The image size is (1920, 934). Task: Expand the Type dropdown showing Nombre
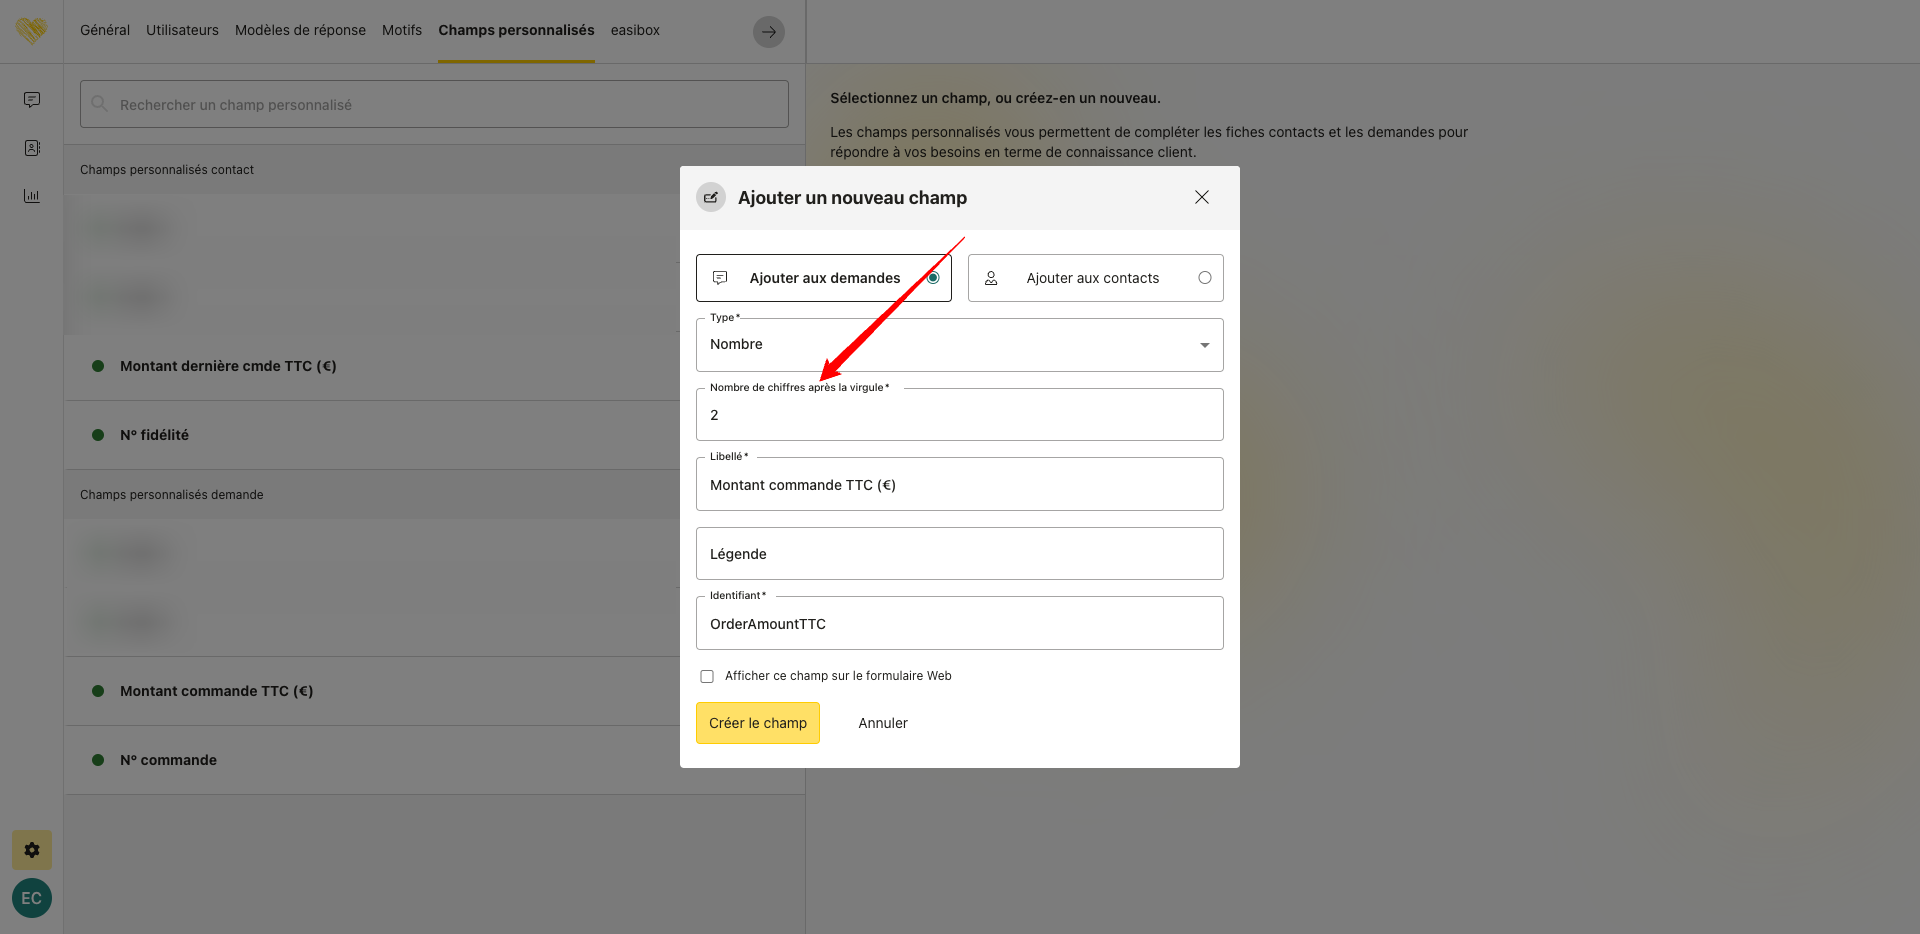(959, 345)
